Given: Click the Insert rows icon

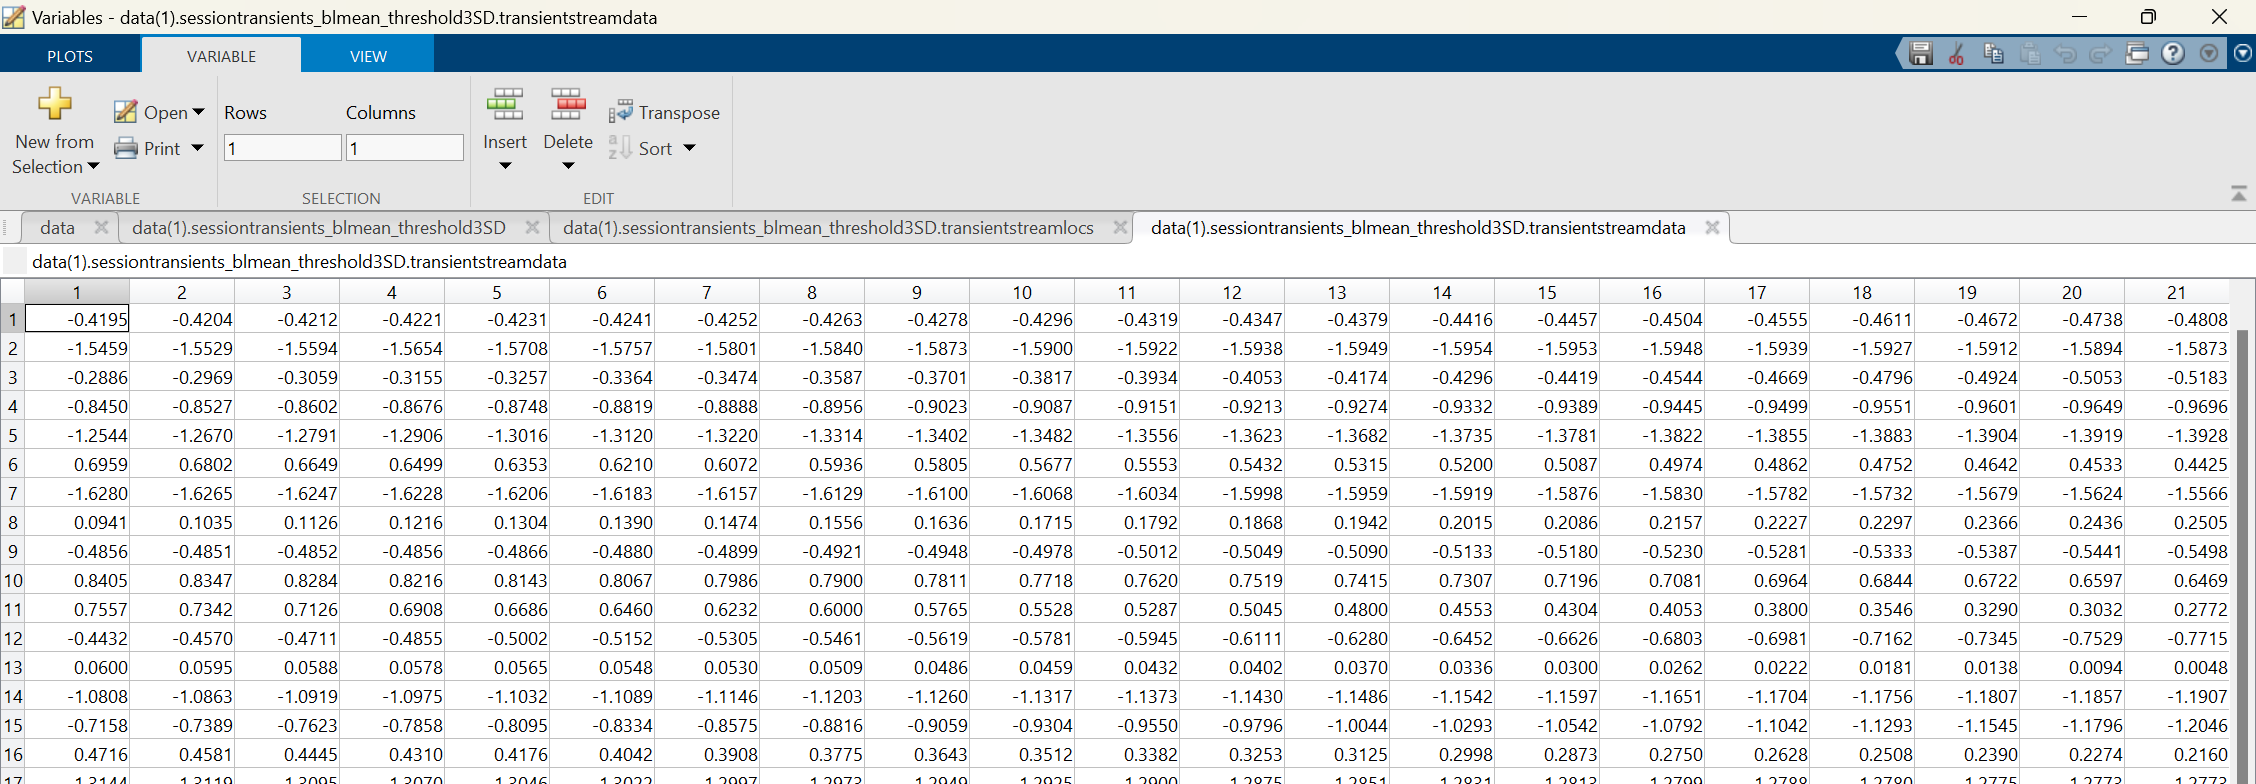Looking at the screenshot, I should 505,104.
